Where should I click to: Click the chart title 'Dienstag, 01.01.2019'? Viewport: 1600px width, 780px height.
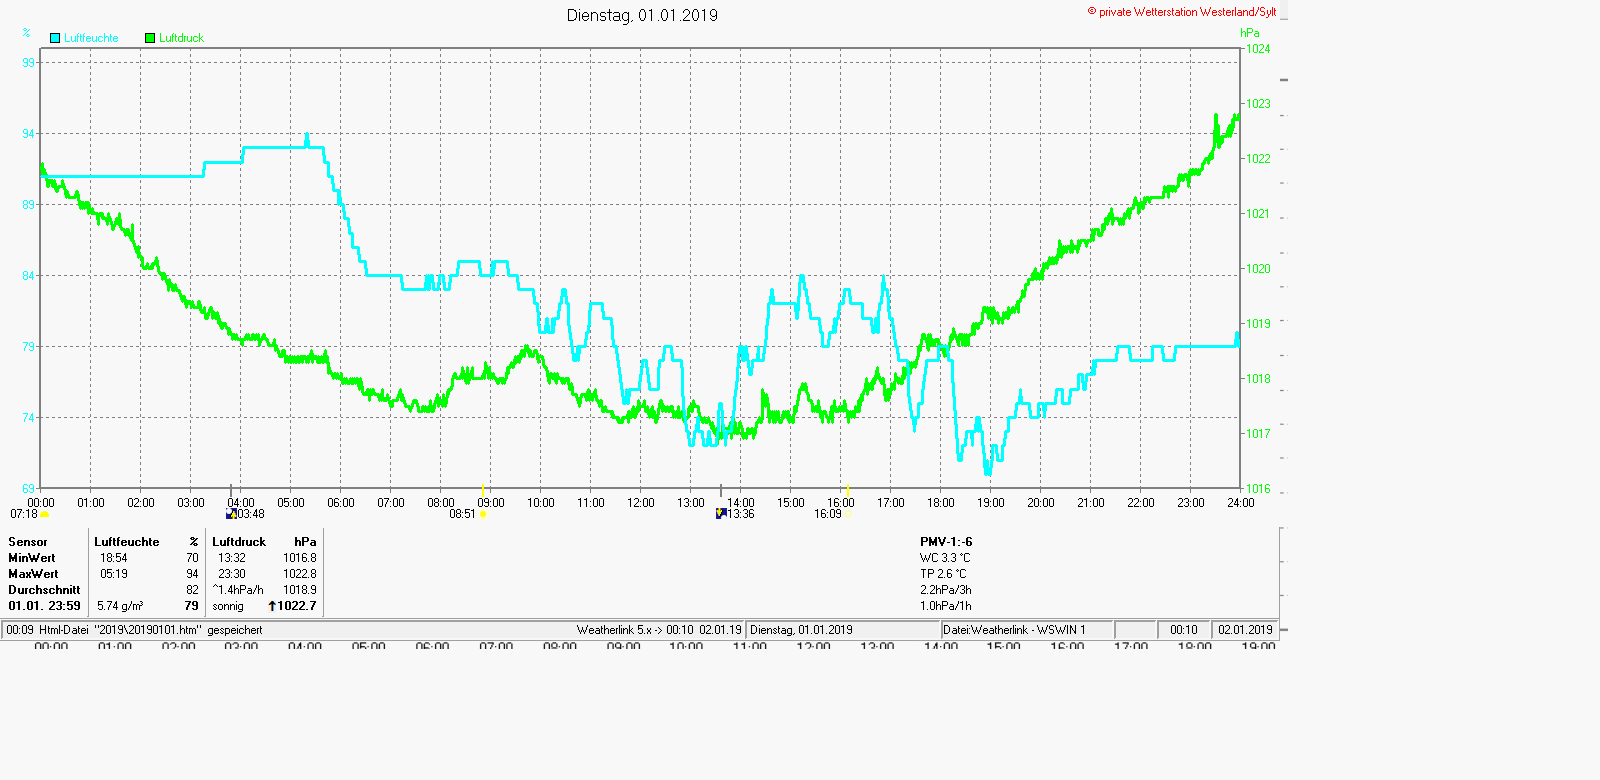tap(642, 15)
